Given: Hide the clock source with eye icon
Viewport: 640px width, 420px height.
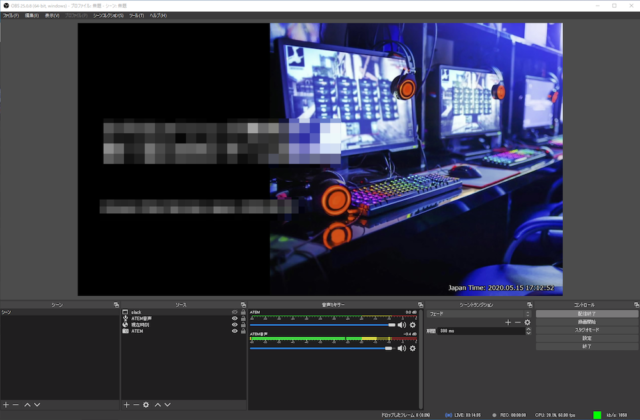Looking at the screenshot, I should click(x=235, y=312).
